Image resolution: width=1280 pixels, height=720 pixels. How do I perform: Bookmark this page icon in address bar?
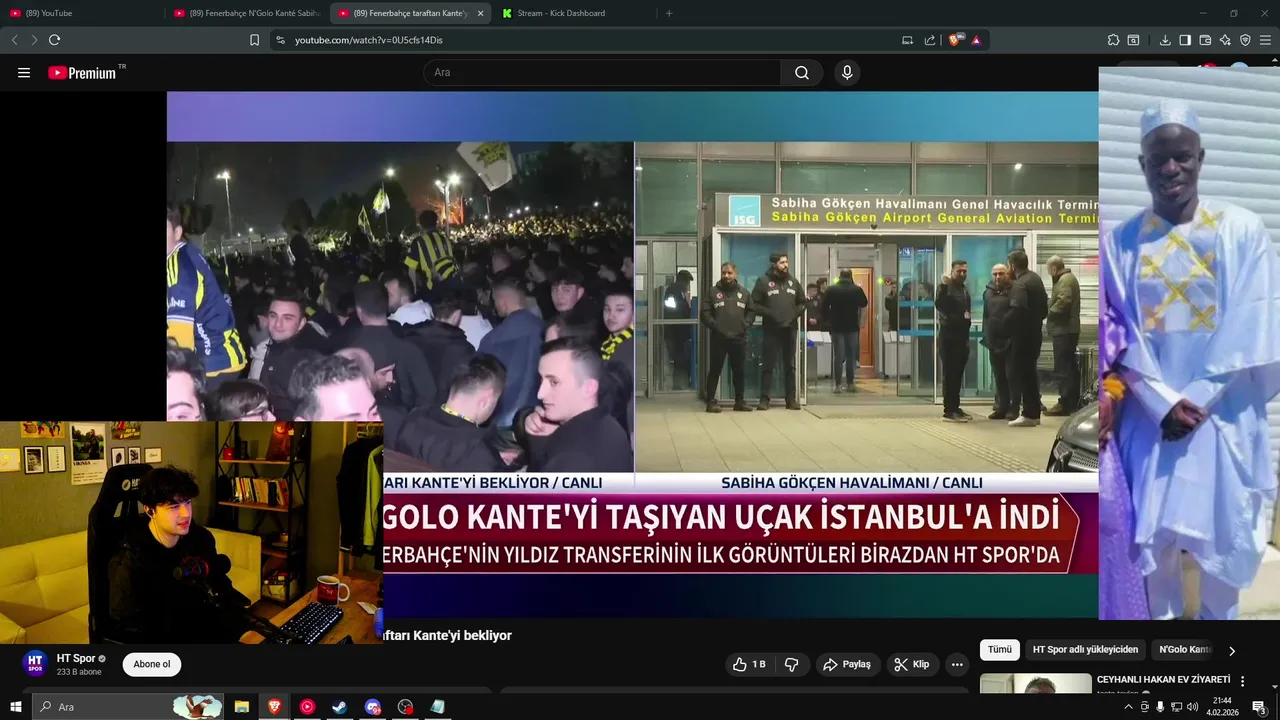tap(254, 40)
